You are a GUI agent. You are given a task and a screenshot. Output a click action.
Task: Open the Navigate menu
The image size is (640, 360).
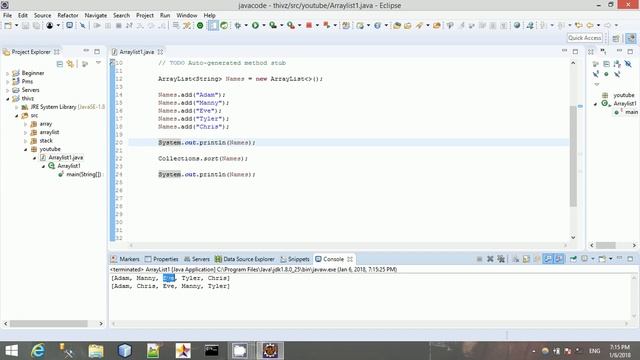click(96, 15)
